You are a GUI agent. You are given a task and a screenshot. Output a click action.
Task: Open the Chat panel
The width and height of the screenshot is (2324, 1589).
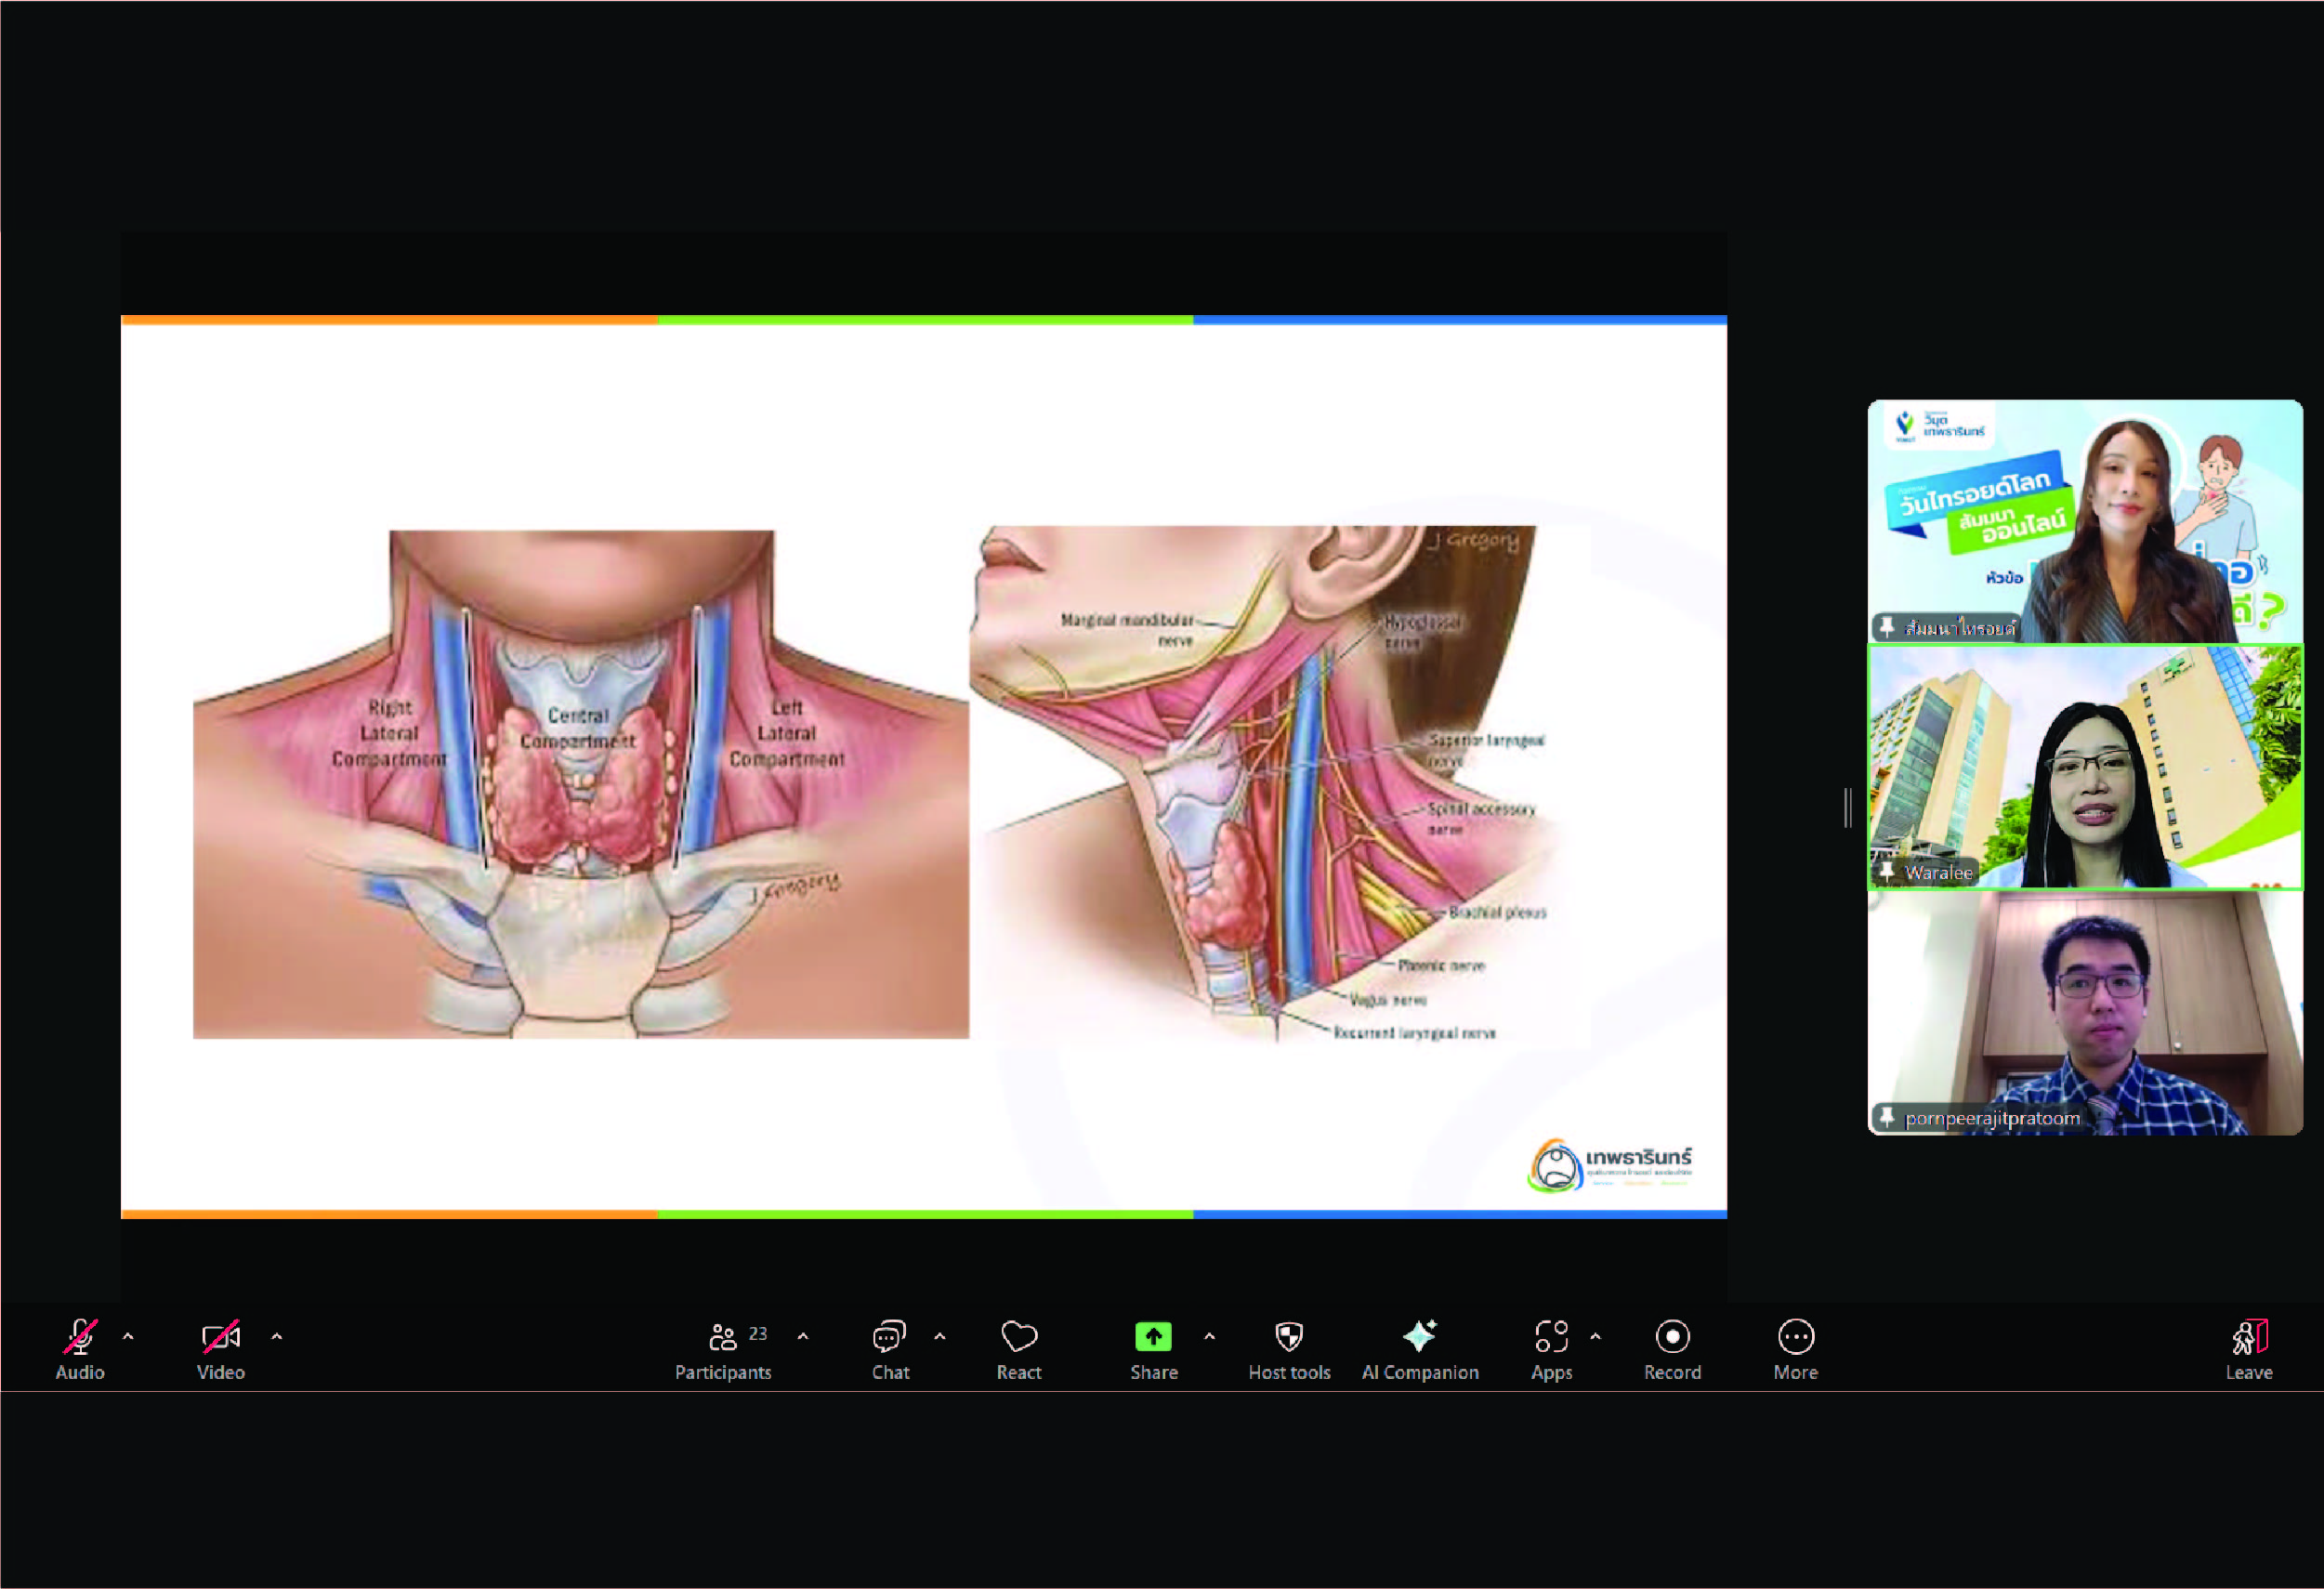[x=890, y=1349]
